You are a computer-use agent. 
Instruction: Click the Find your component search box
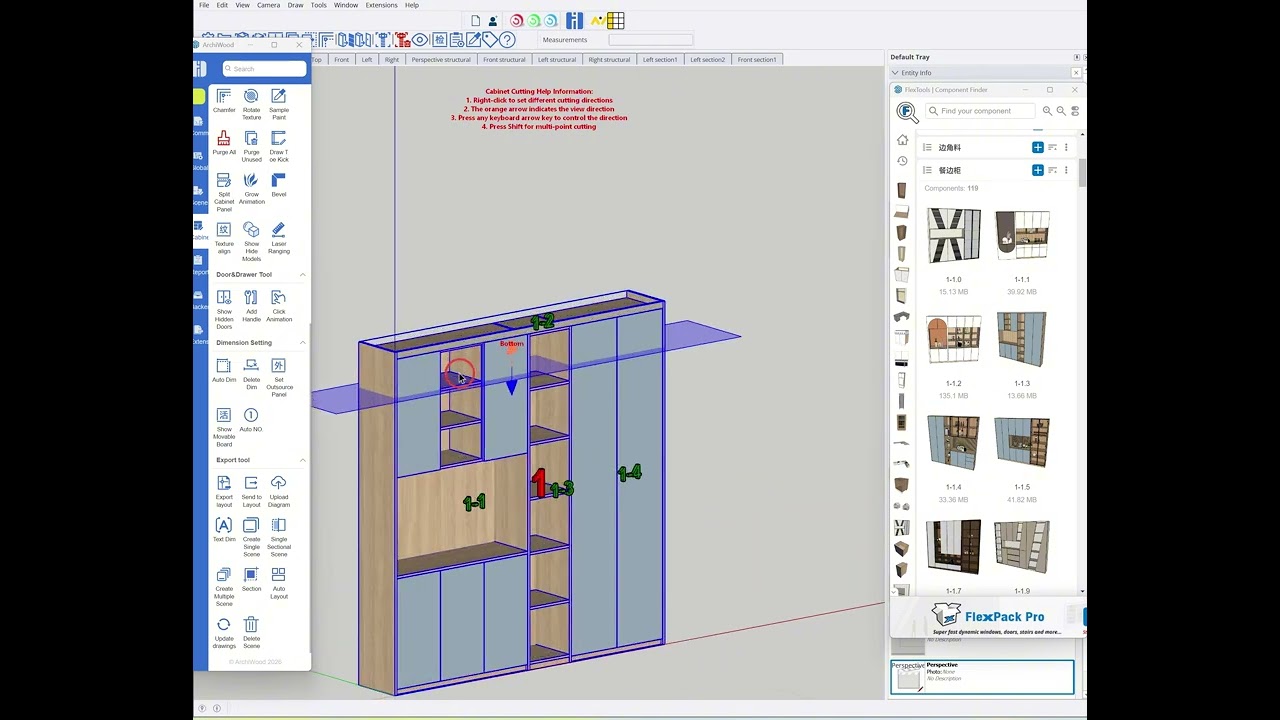click(x=979, y=111)
